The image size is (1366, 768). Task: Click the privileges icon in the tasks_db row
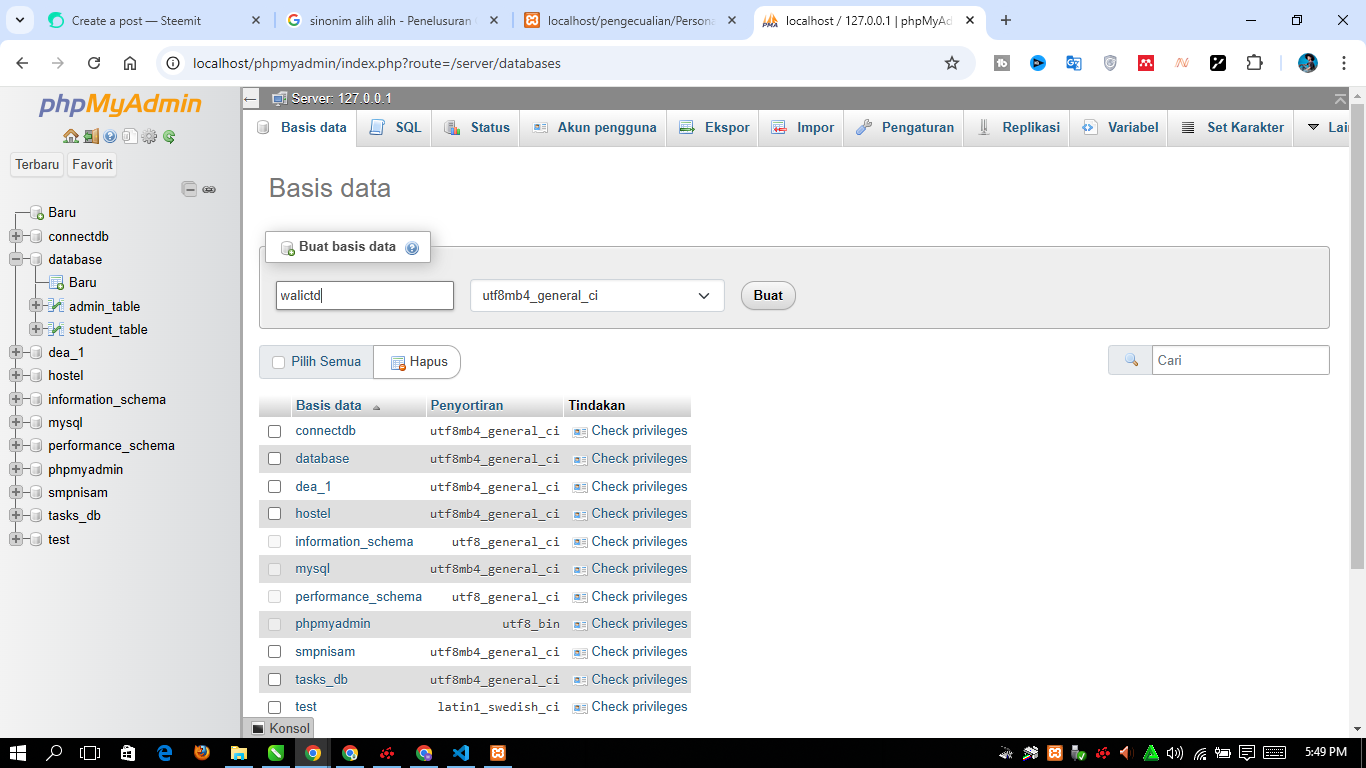tap(579, 680)
